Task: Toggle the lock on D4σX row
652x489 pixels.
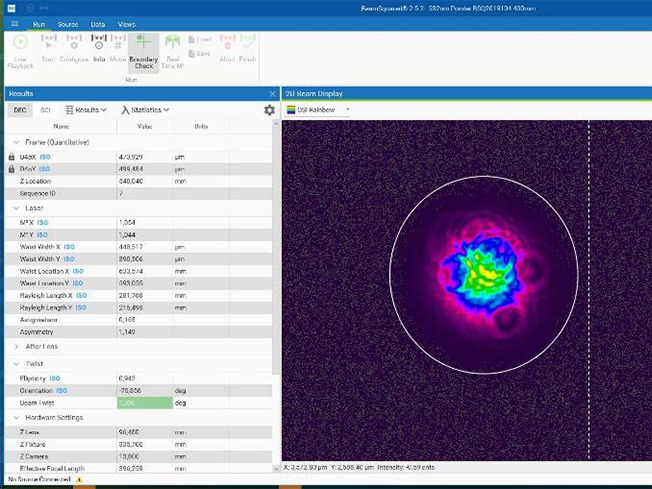Action: (x=12, y=157)
